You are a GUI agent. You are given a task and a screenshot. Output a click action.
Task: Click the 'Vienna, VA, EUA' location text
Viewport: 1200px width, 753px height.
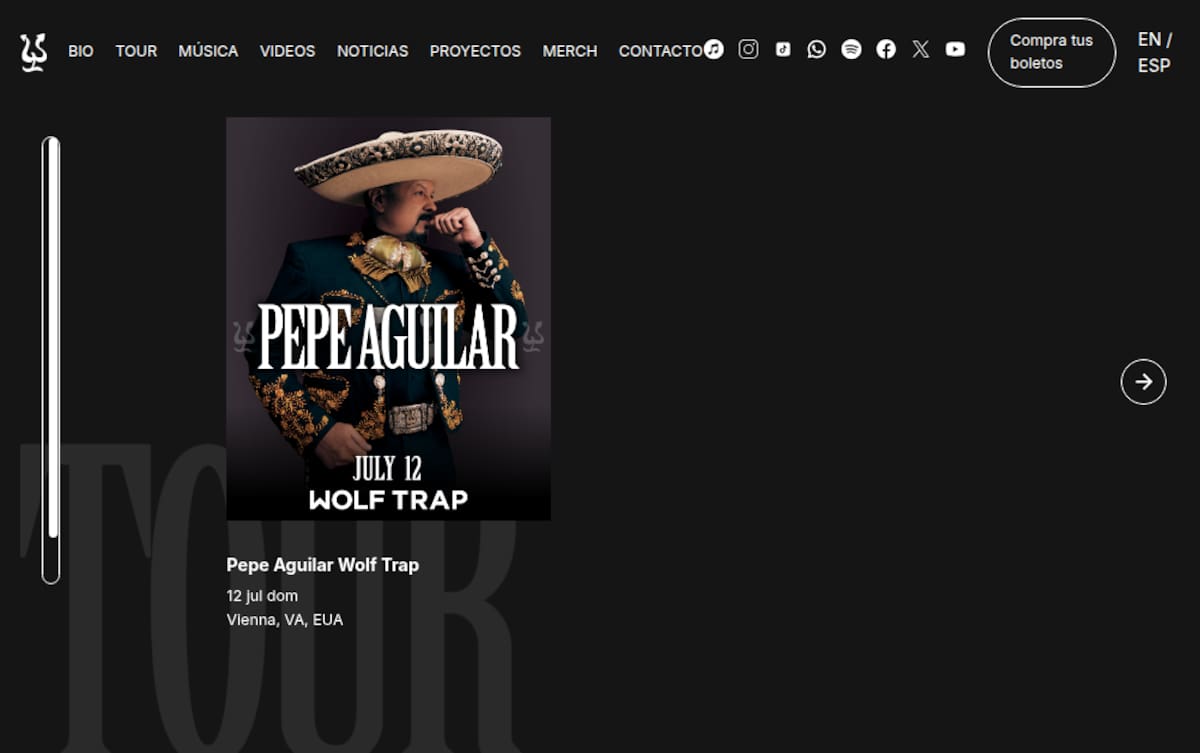[x=285, y=620]
